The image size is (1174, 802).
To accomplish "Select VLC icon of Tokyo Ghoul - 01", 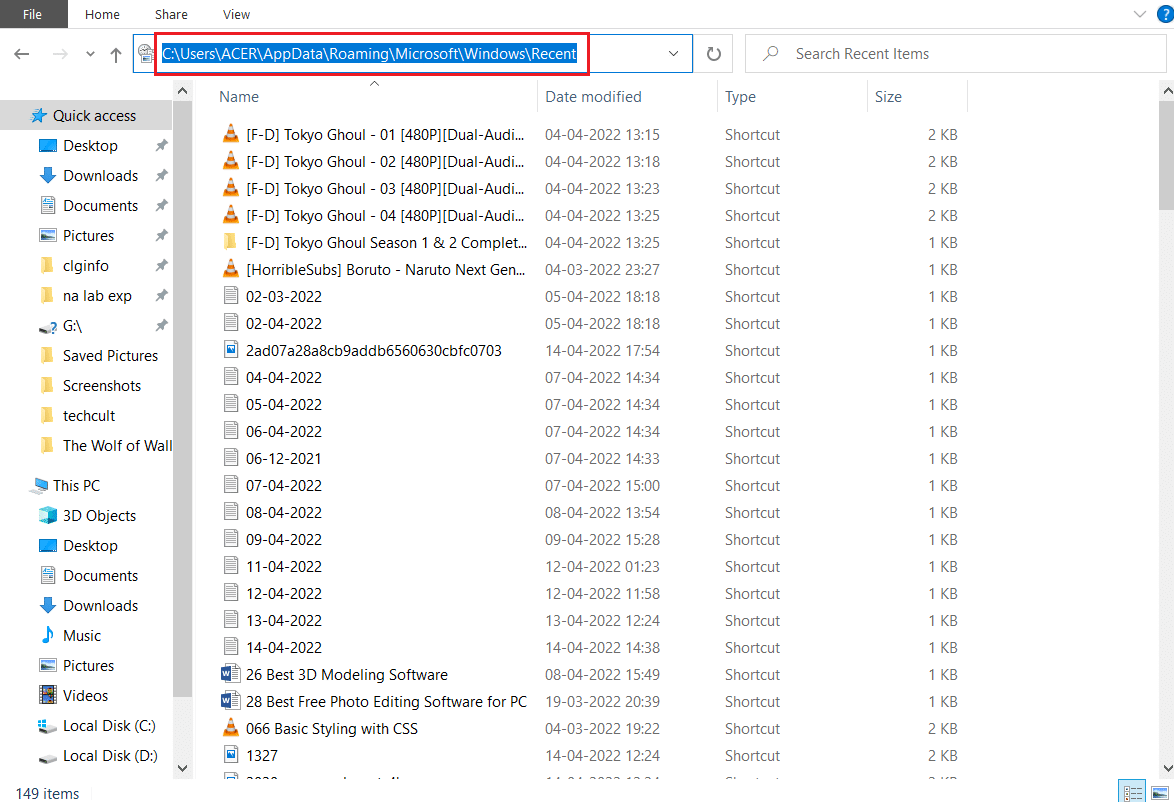I will coord(231,134).
